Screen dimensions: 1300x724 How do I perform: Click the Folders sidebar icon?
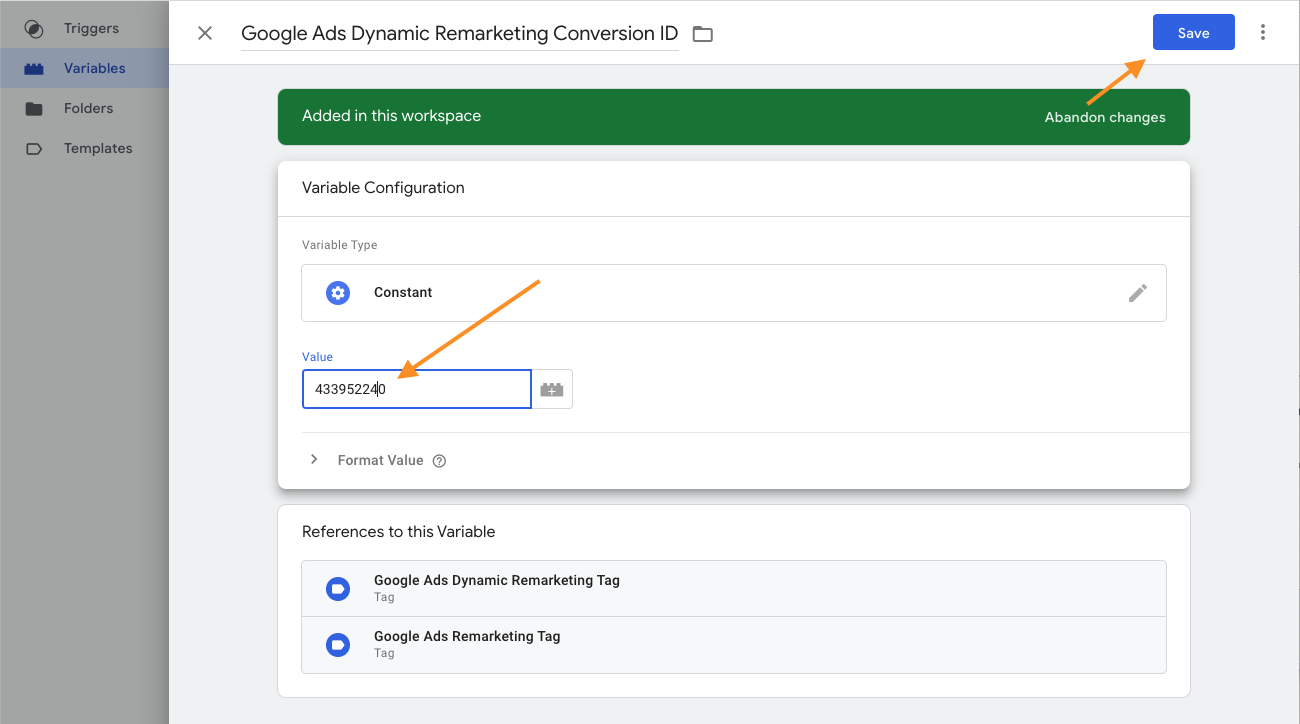point(34,109)
